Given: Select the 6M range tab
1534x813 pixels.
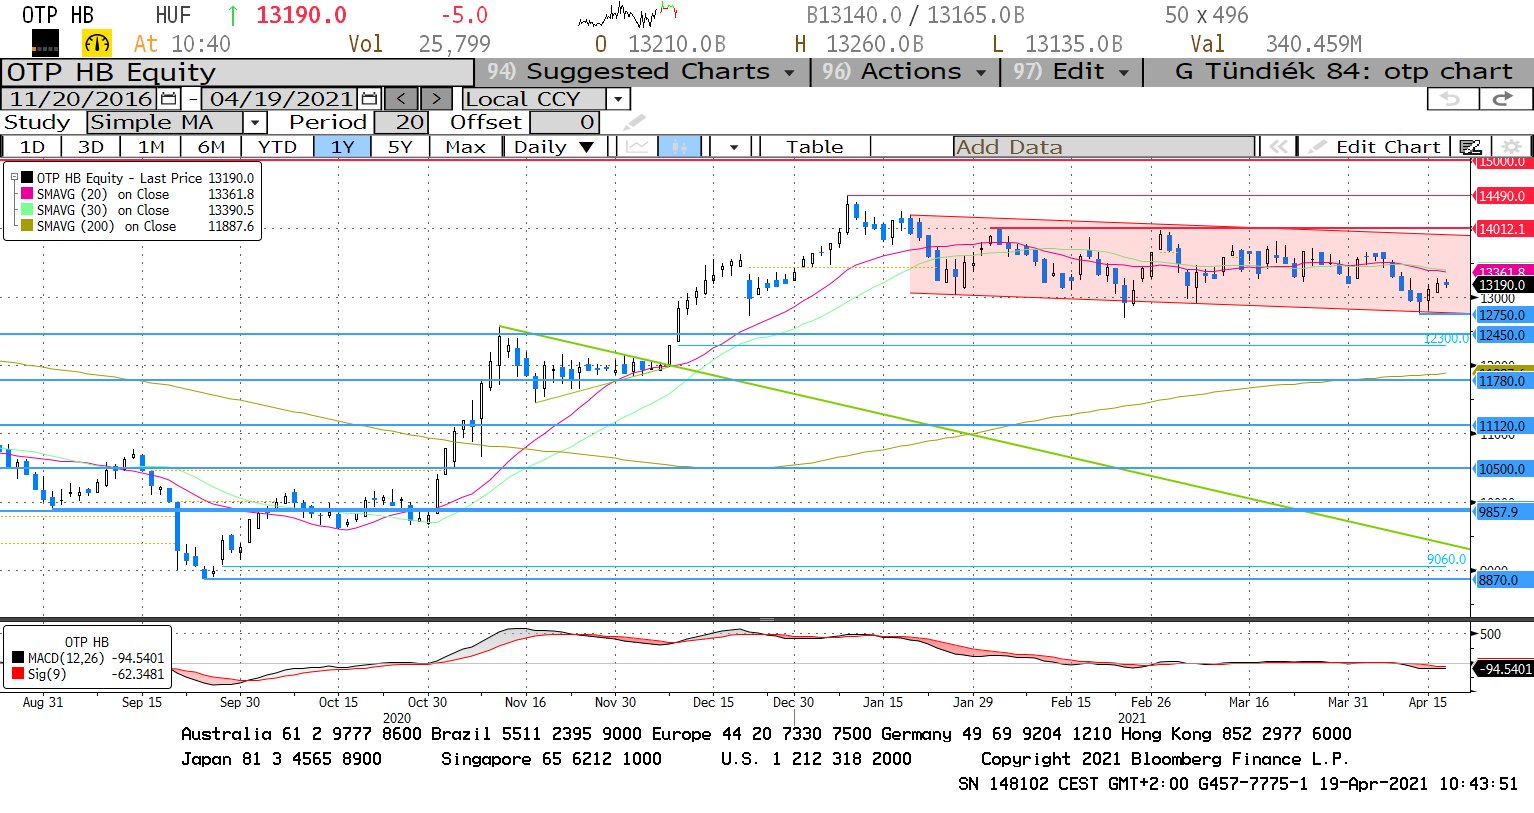Looking at the screenshot, I should 211,147.
